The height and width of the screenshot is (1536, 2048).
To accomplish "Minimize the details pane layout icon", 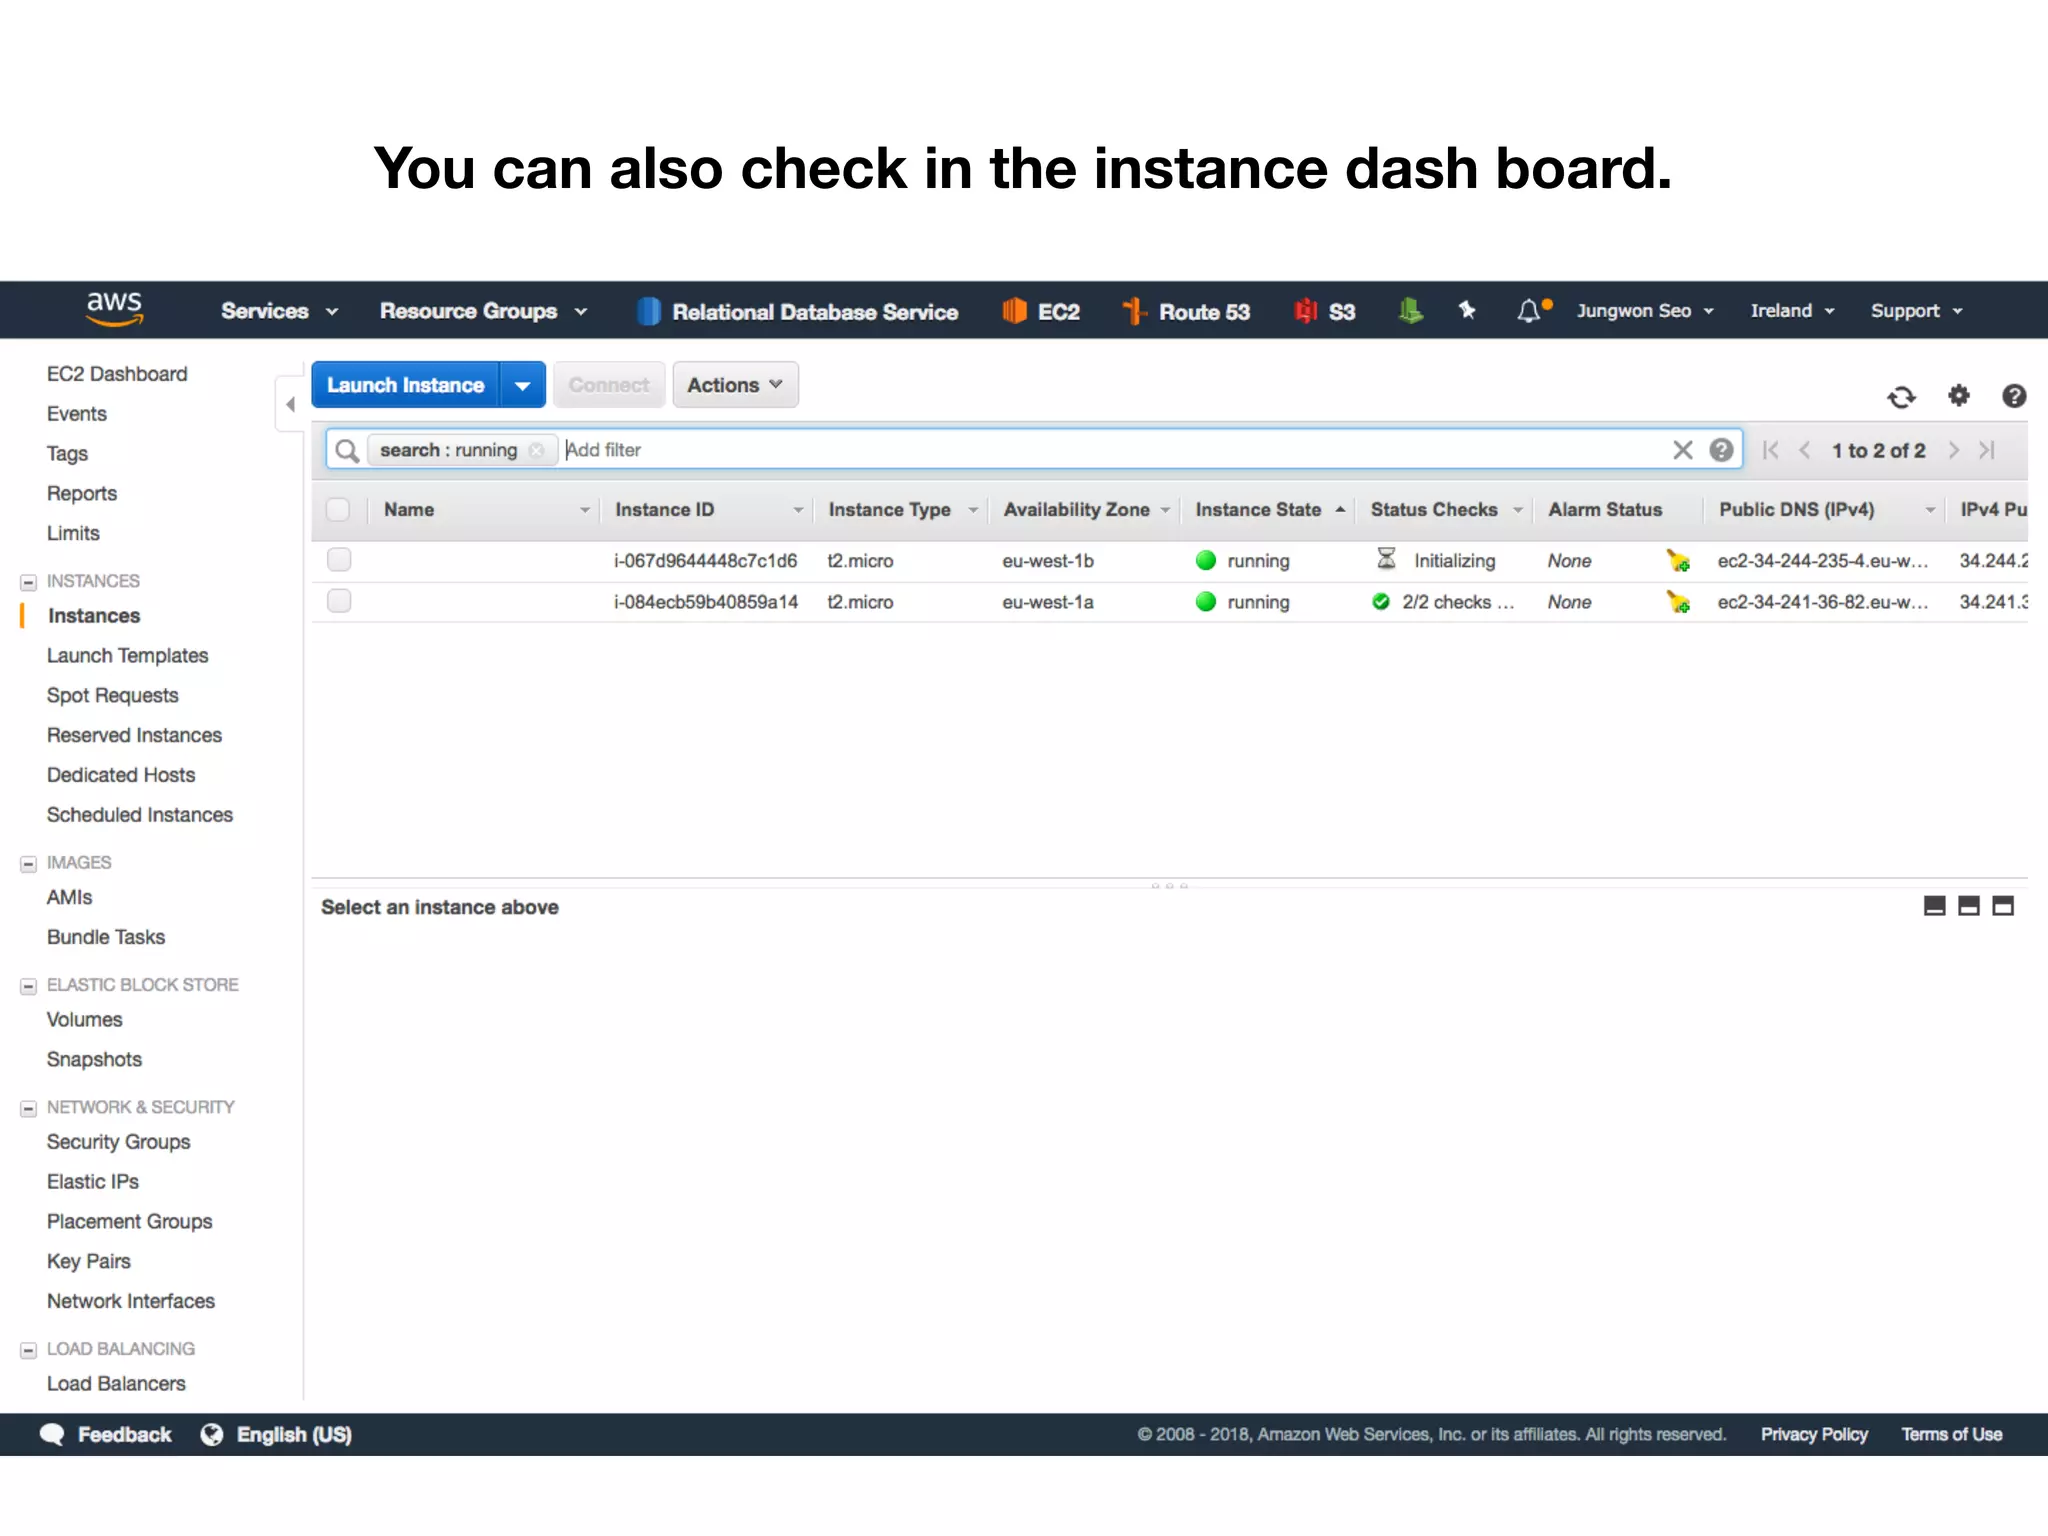I will pyautogui.click(x=1935, y=906).
